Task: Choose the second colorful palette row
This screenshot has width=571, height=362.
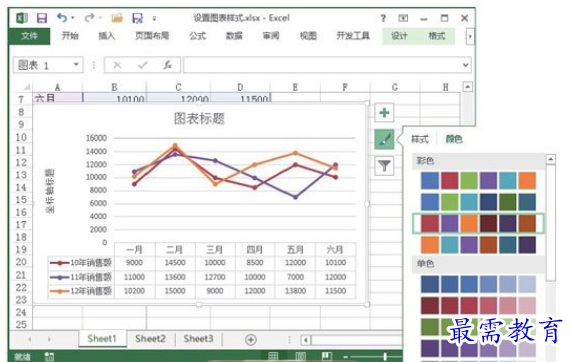Action: pyautogui.click(x=478, y=202)
